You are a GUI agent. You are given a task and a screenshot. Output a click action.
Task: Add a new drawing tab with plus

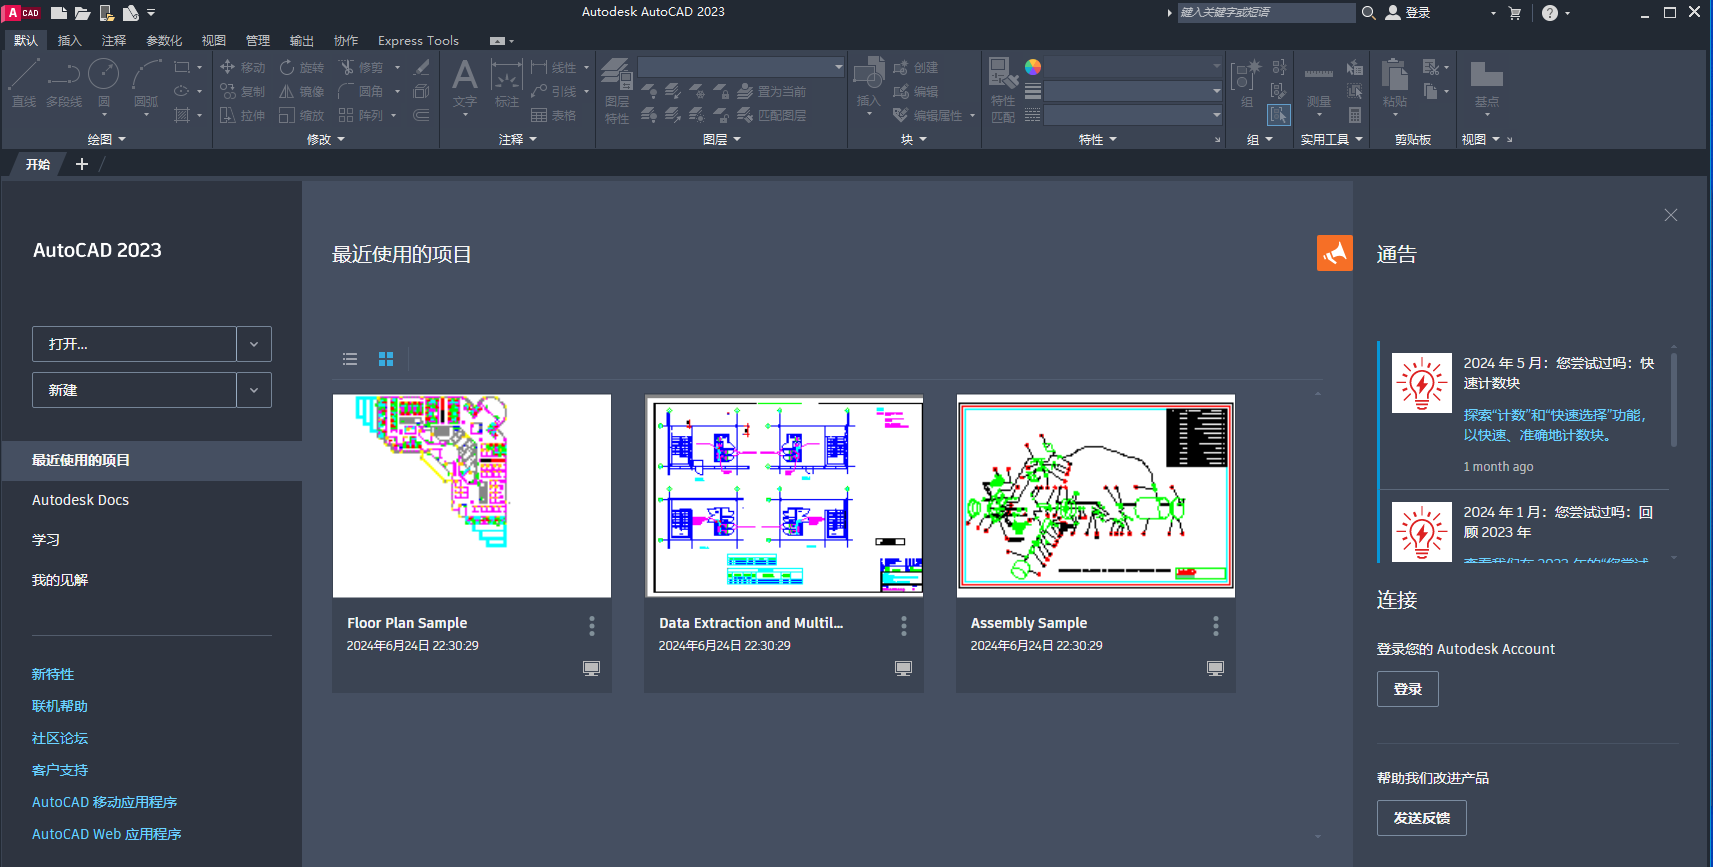point(82,164)
